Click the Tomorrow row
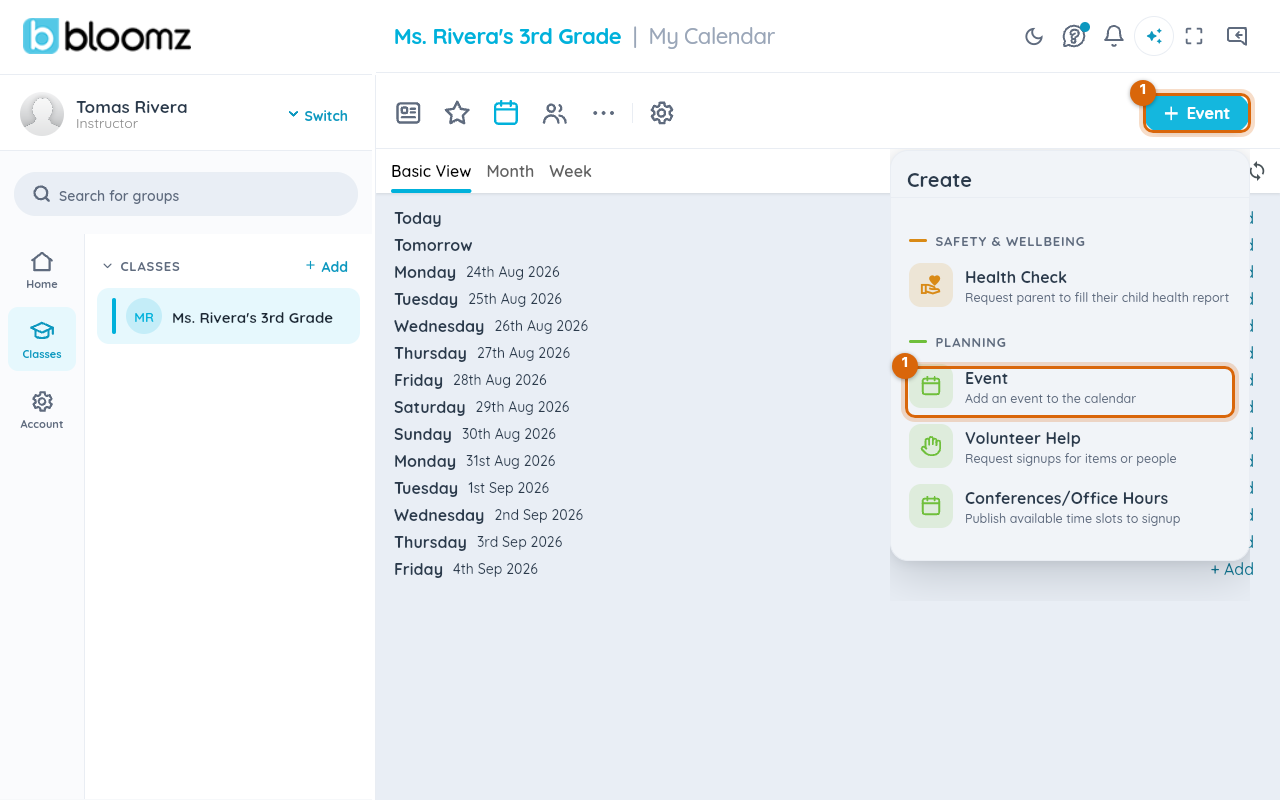Screen dimensions: 1280x800 [433, 245]
